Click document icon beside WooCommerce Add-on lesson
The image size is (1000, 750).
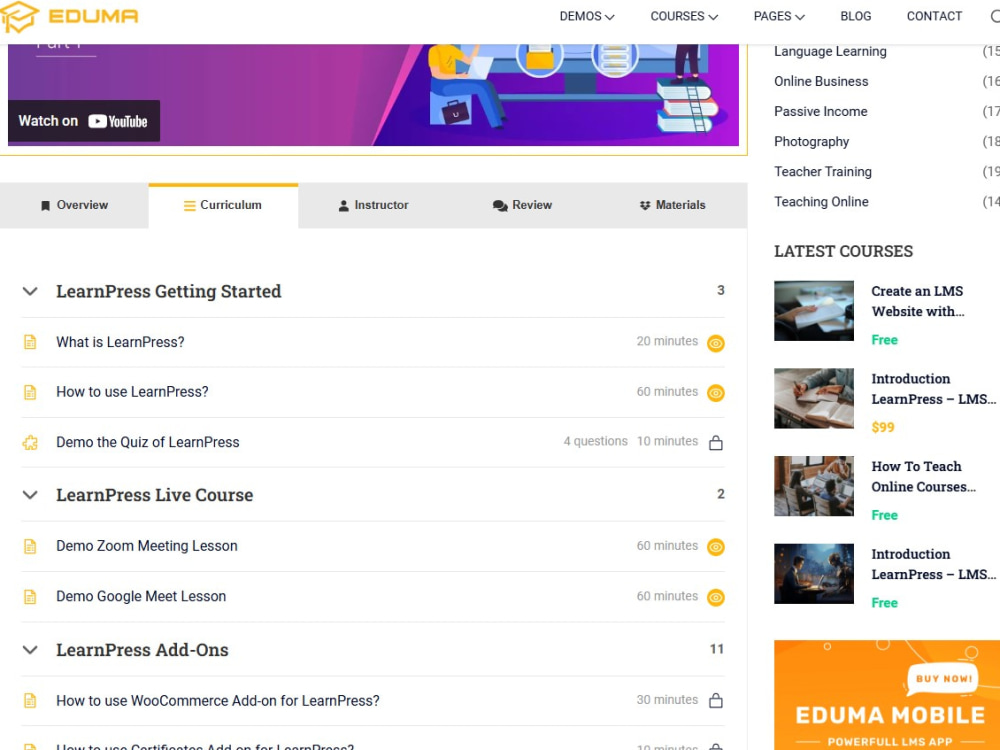coord(30,700)
